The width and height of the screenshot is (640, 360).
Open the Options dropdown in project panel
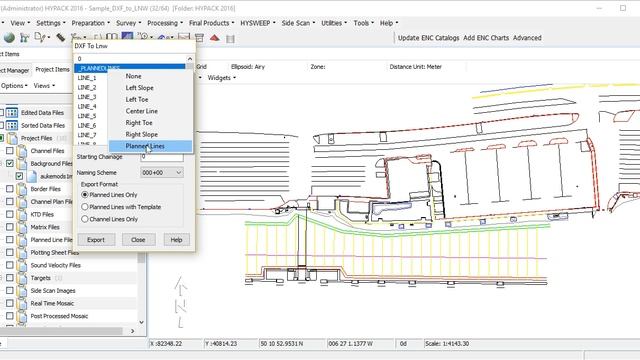(14, 86)
